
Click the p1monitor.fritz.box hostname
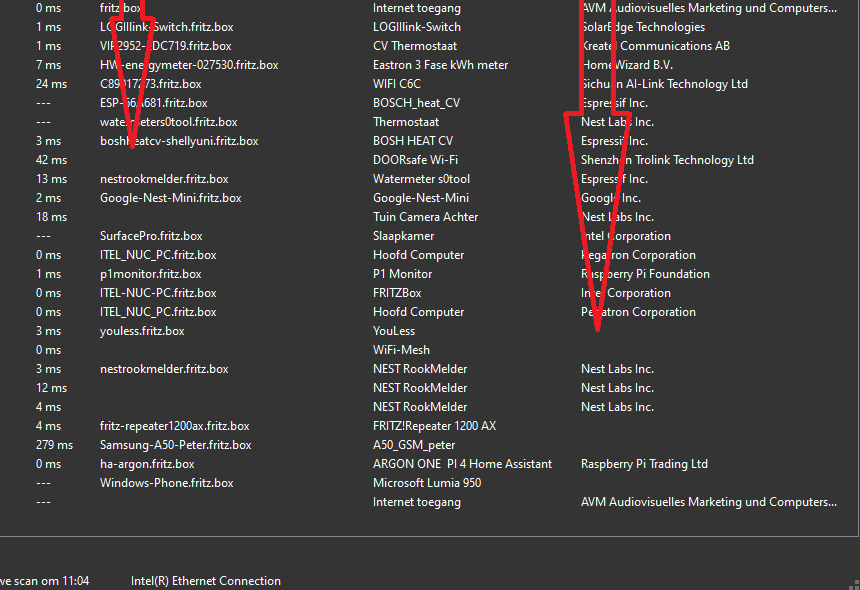[151, 274]
